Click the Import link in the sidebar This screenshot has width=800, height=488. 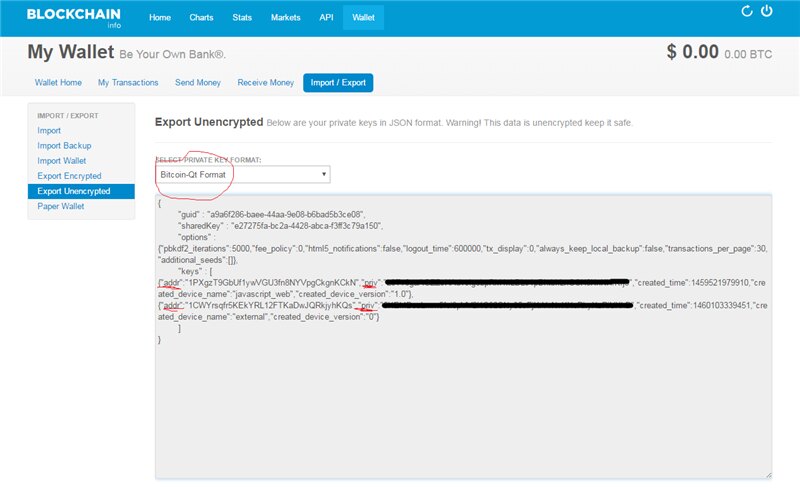49,131
